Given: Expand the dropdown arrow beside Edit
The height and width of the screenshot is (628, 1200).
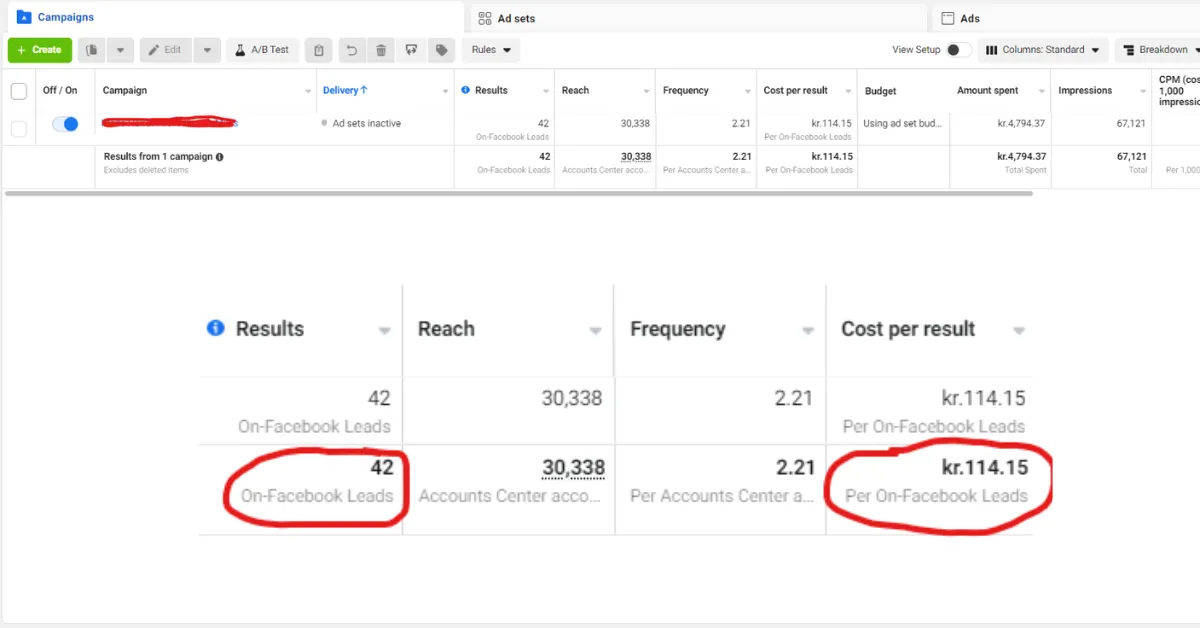Looking at the screenshot, I should pyautogui.click(x=206, y=50).
